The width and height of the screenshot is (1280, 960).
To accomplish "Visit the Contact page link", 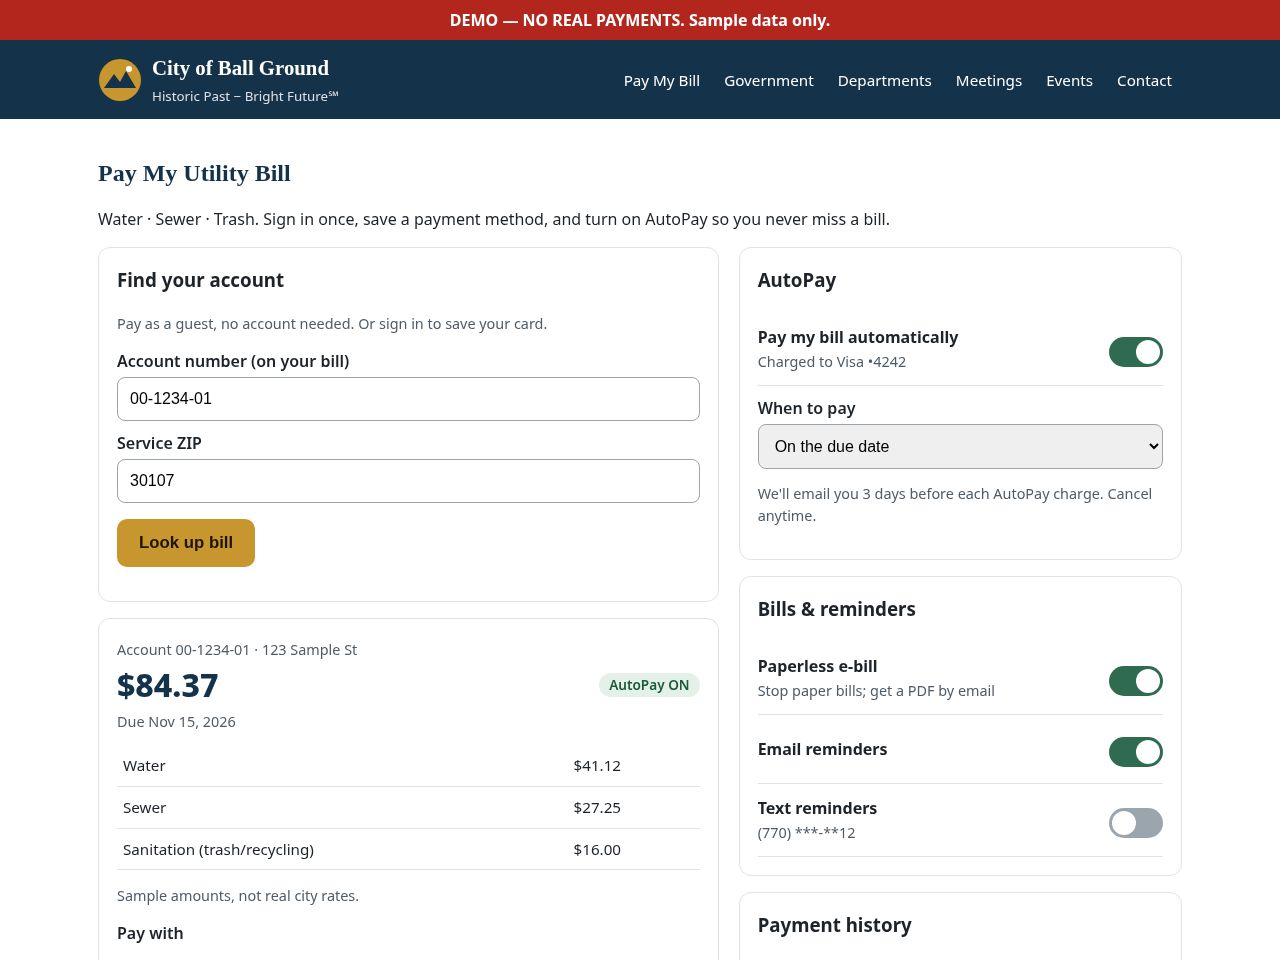I will click(1144, 80).
